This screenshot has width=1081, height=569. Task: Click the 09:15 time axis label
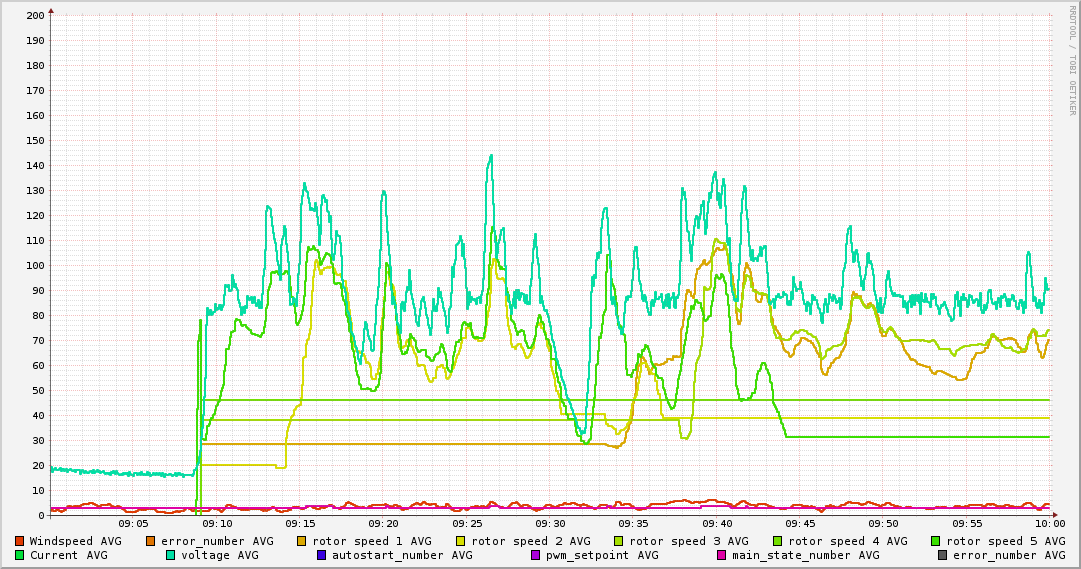300,524
